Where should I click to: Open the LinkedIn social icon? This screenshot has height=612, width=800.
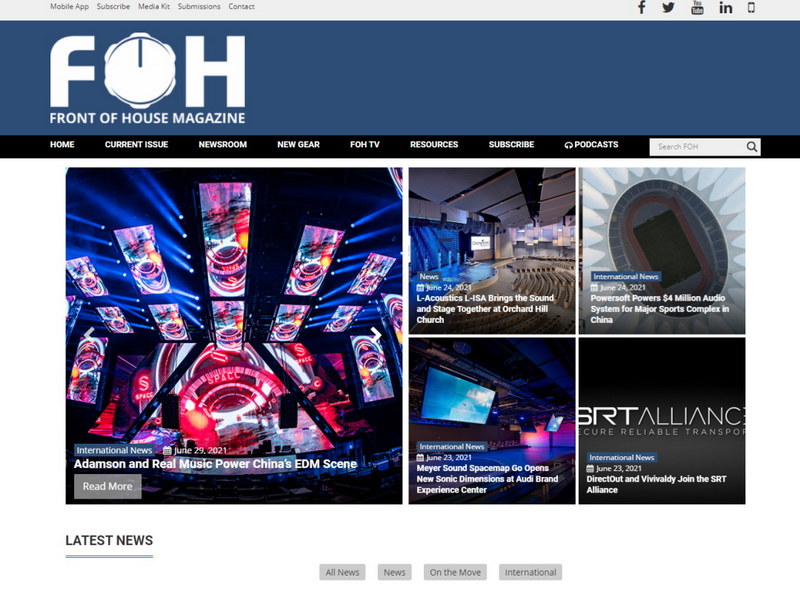click(726, 8)
